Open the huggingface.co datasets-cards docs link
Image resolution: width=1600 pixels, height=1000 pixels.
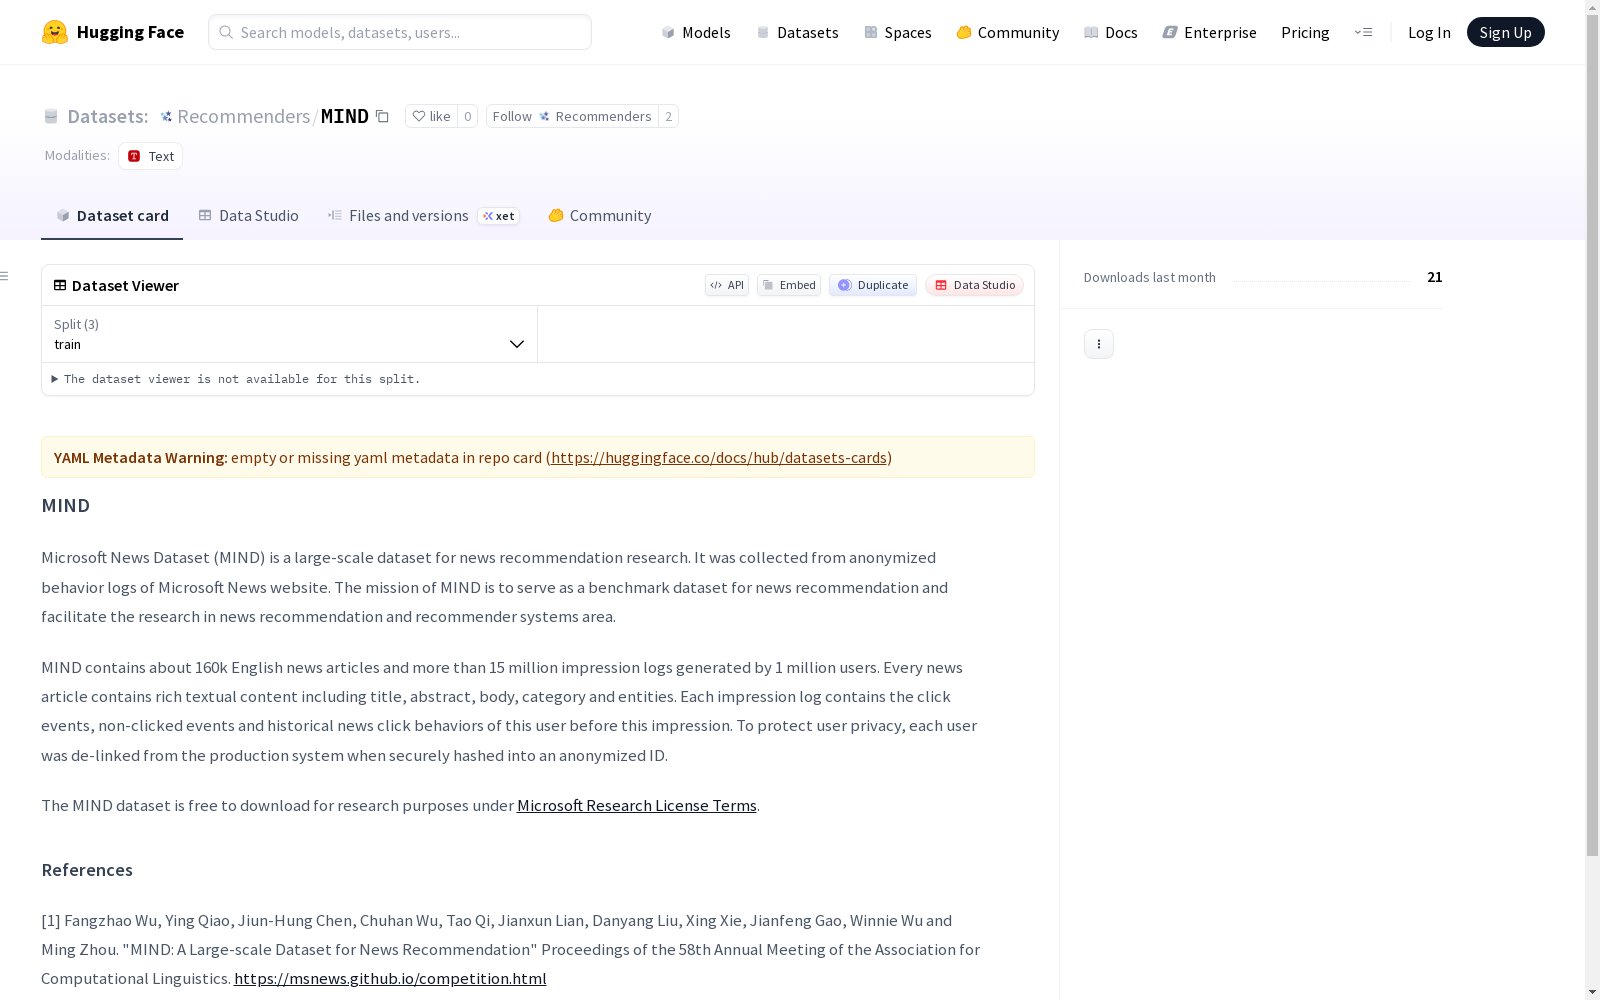(x=719, y=457)
